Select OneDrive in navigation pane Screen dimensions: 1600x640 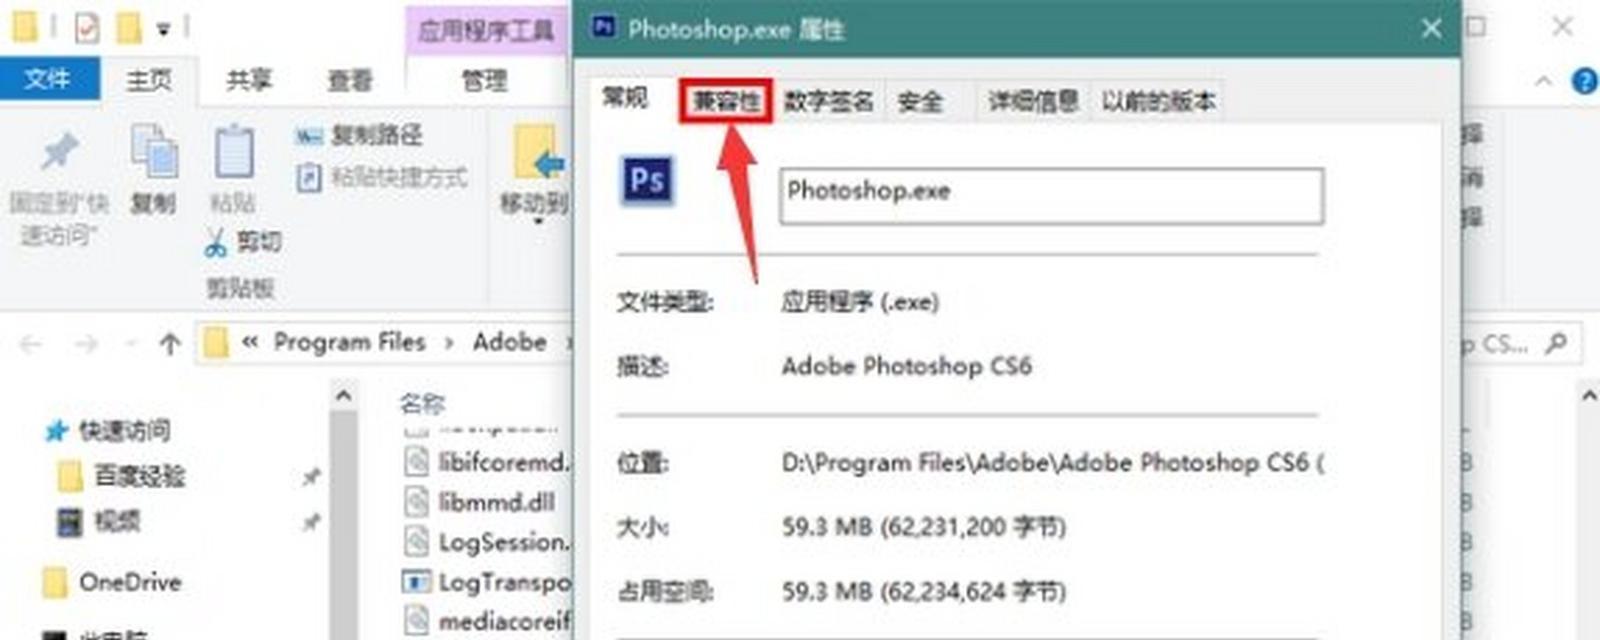130,582
